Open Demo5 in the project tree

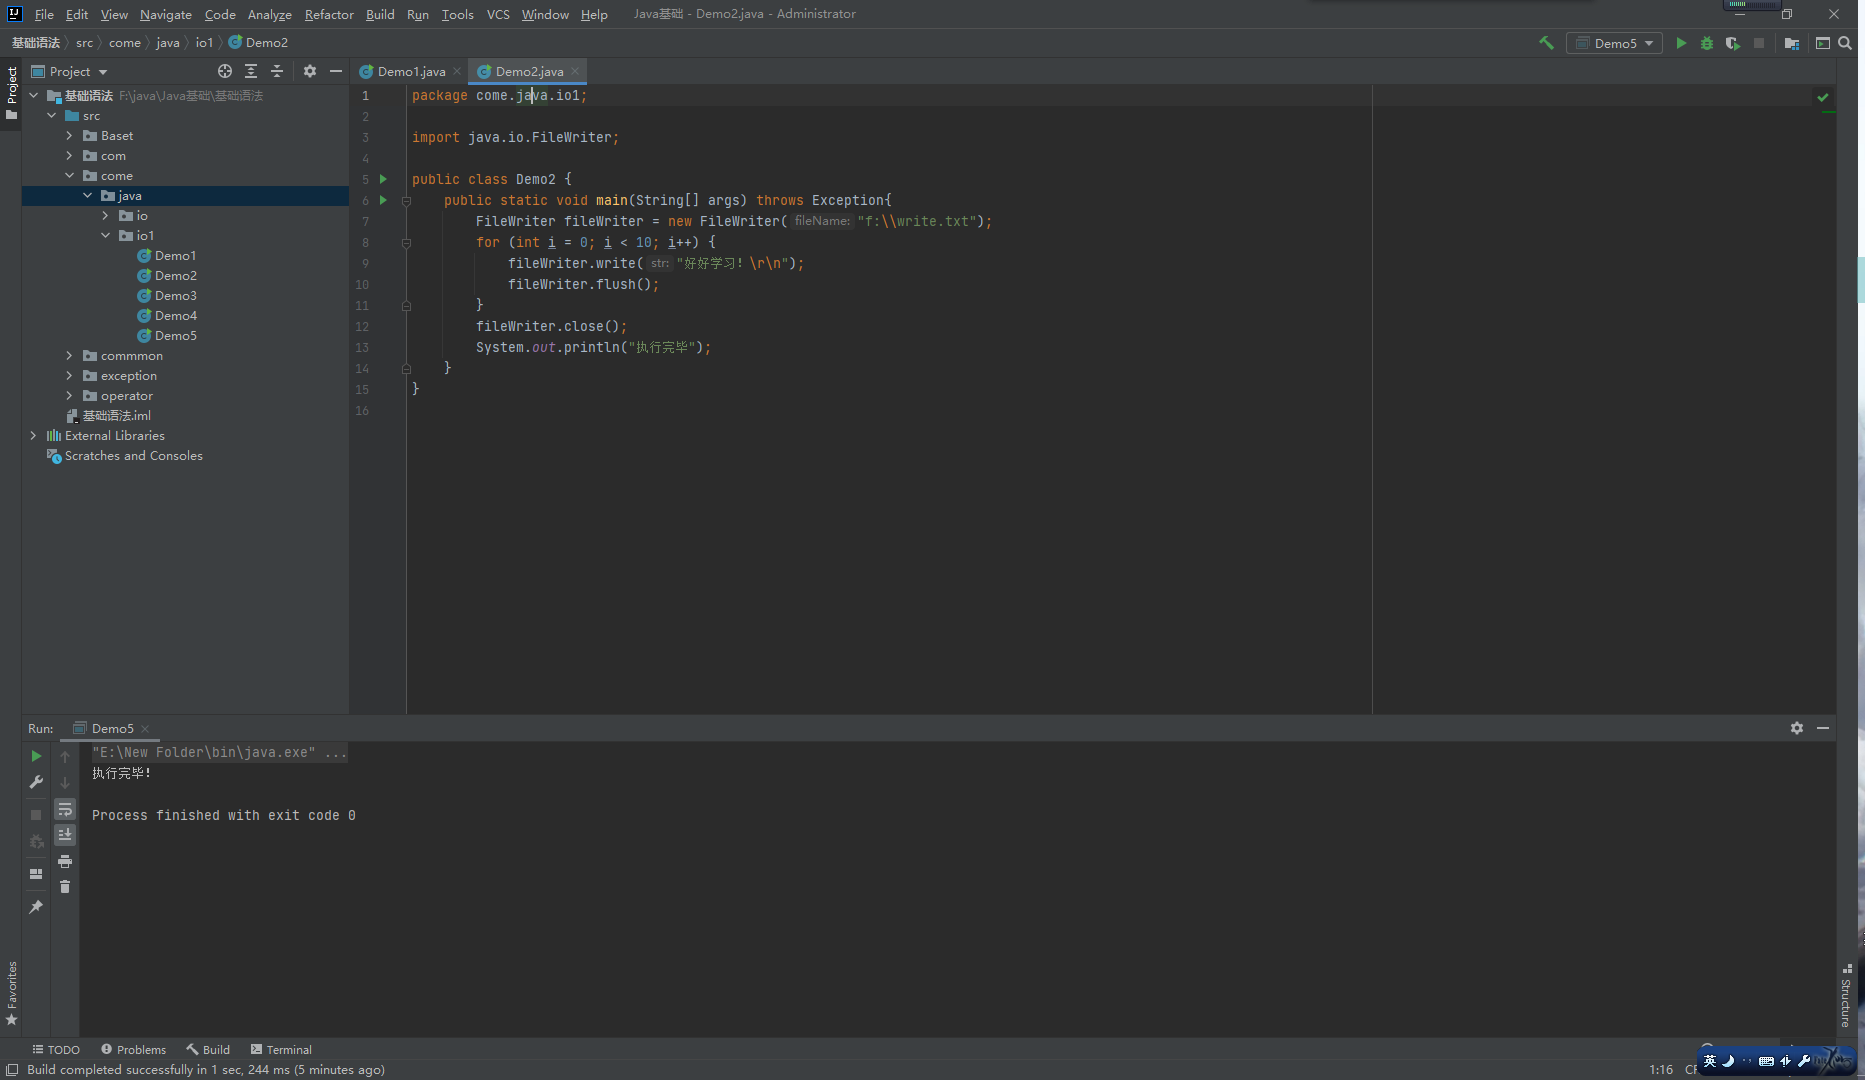pos(175,336)
